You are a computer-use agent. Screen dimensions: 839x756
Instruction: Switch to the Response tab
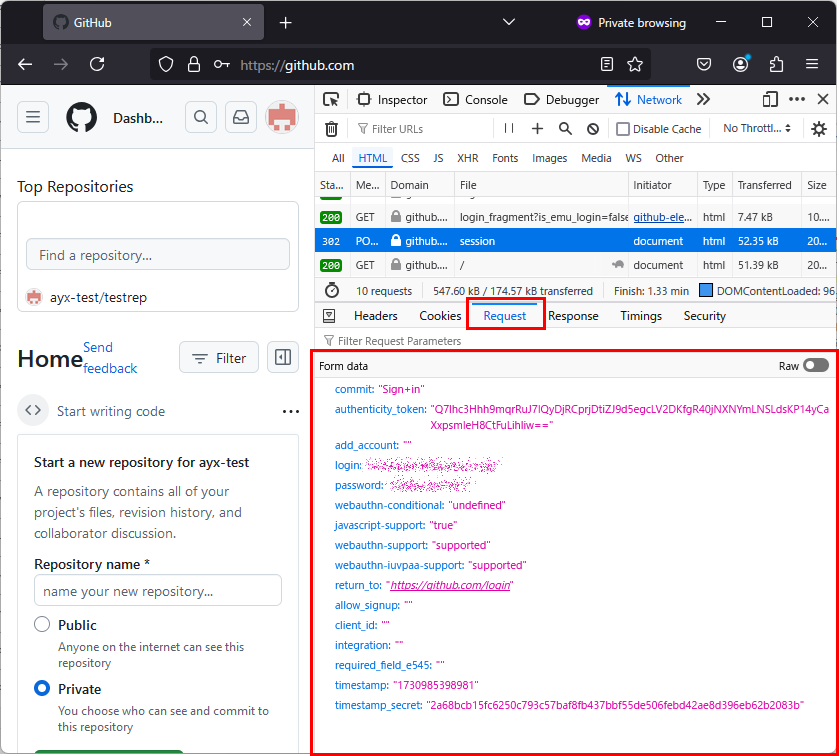tap(573, 316)
